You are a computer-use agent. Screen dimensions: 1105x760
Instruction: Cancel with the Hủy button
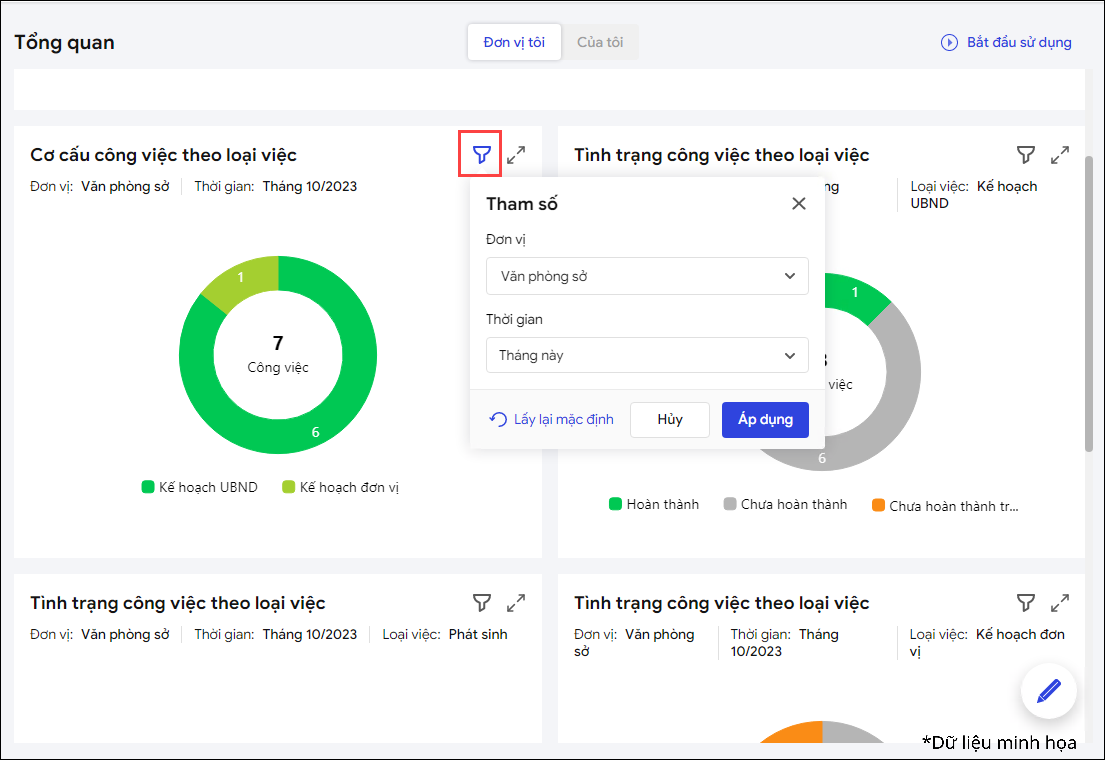(669, 419)
